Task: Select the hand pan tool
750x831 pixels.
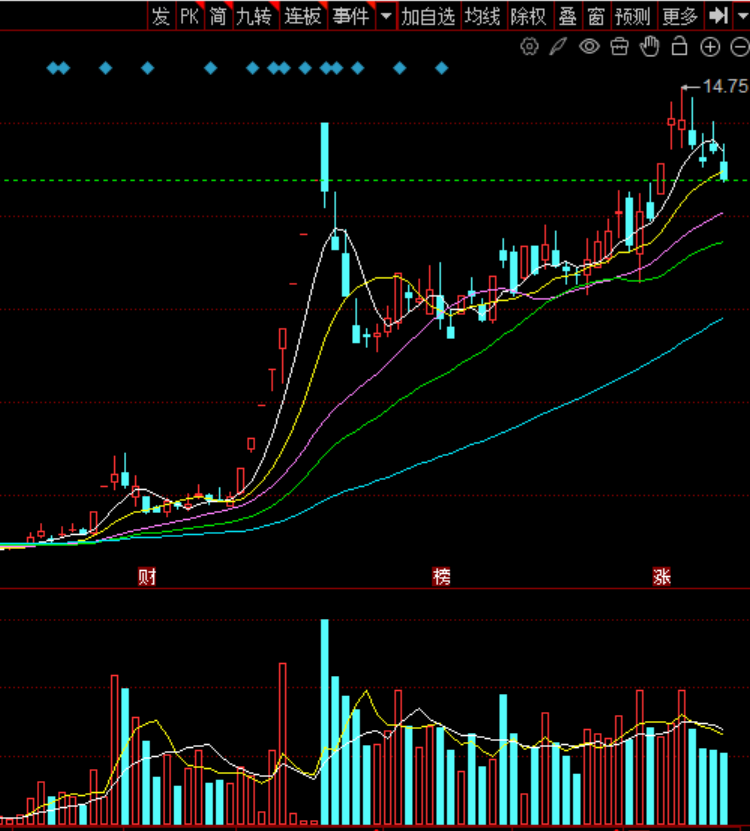Action: pos(649,46)
